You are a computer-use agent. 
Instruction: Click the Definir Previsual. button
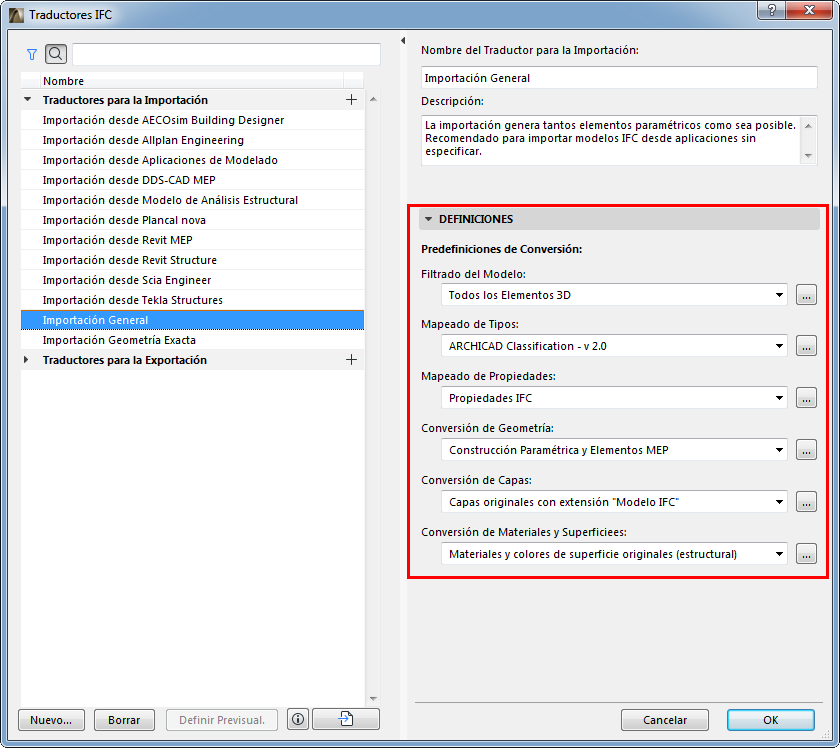222,720
